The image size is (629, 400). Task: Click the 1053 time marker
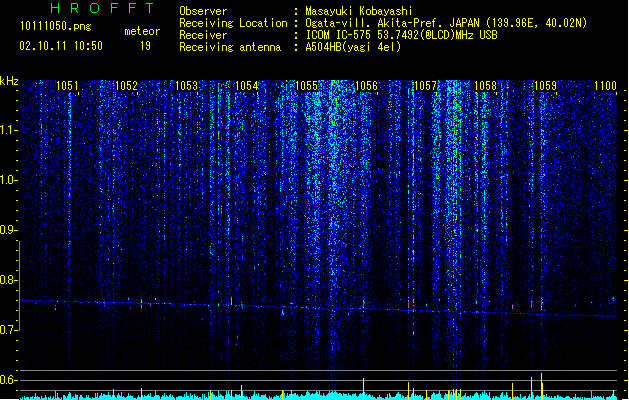(x=187, y=86)
